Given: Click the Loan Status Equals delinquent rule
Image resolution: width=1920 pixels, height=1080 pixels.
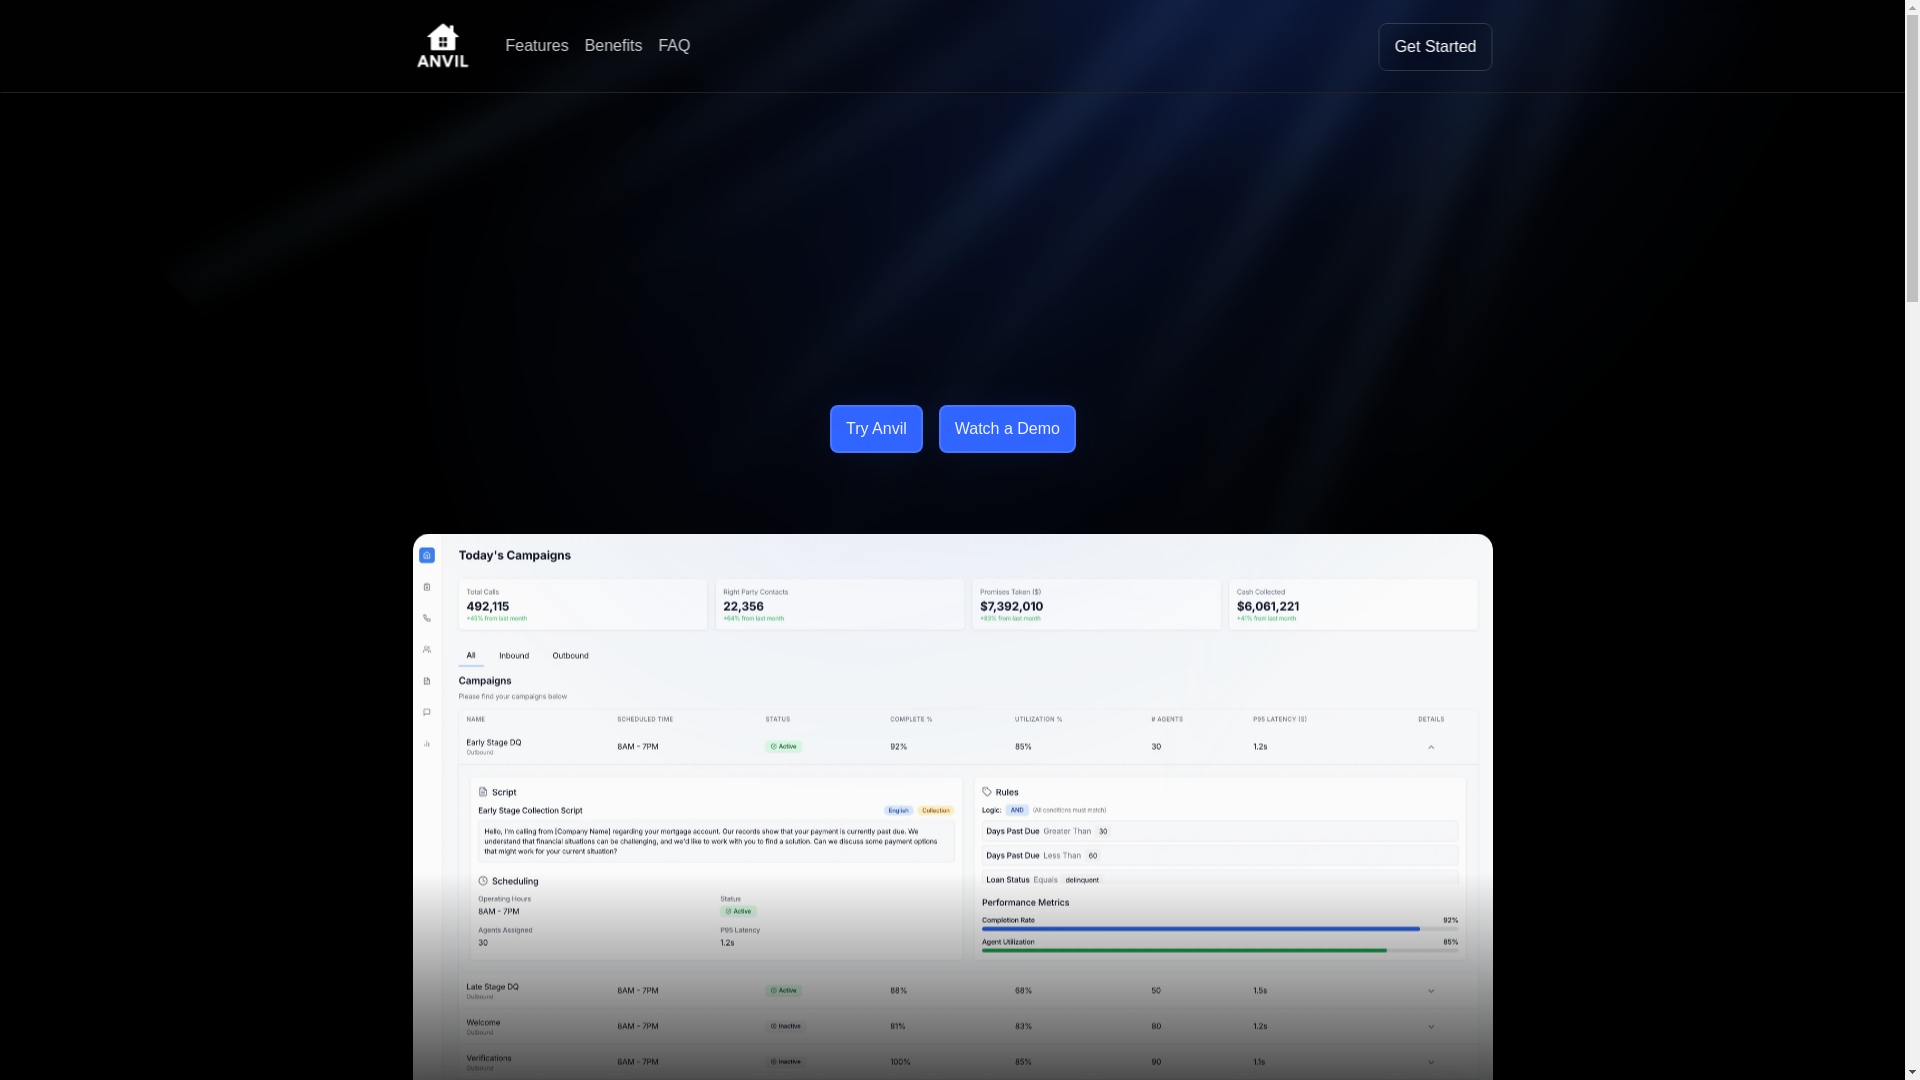Looking at the screenshot, I should pyautogui.click(x=1220, y=880).
